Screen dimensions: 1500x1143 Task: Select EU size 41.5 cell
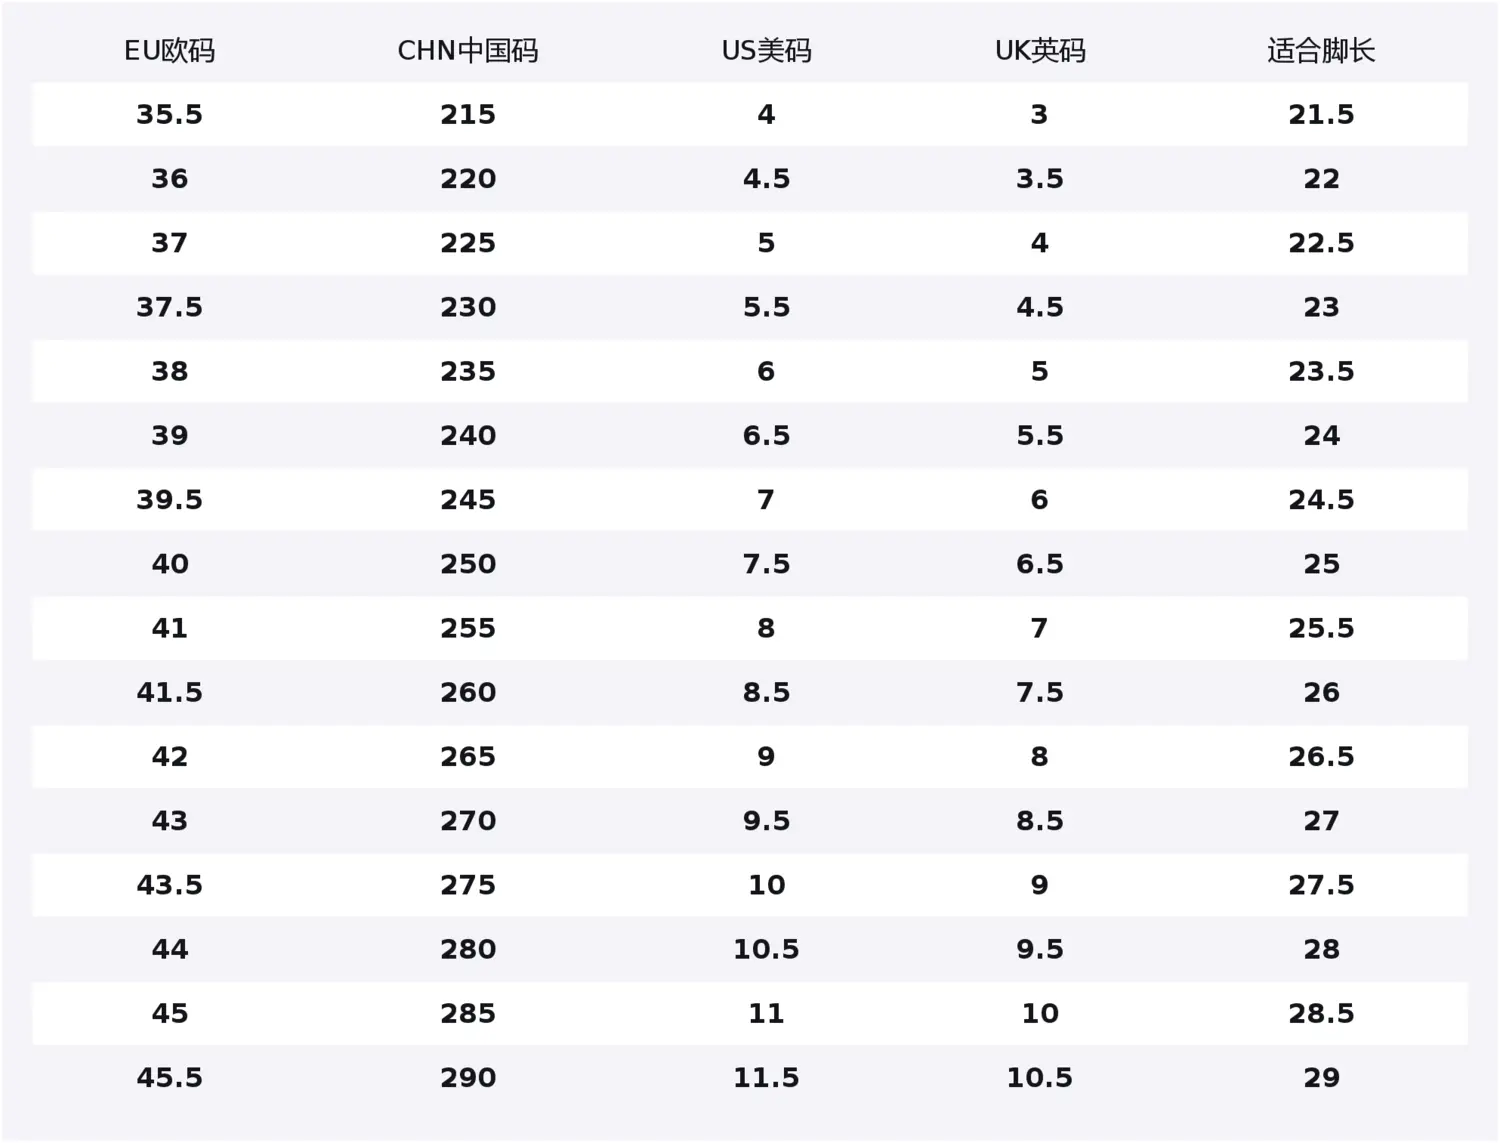tap(169, 692)
